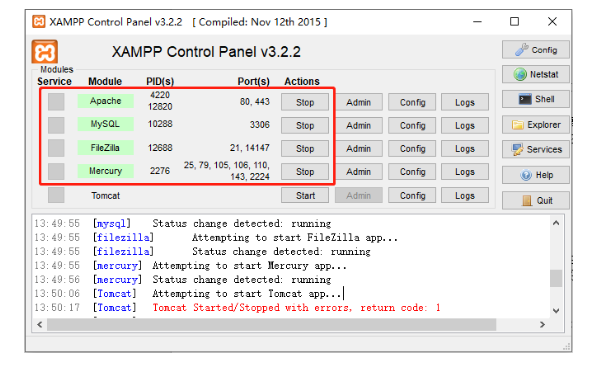Click the log scroll-left arrow
This screenshot has height=366, width=590.
pyautogui.click(x=40, y=324)
